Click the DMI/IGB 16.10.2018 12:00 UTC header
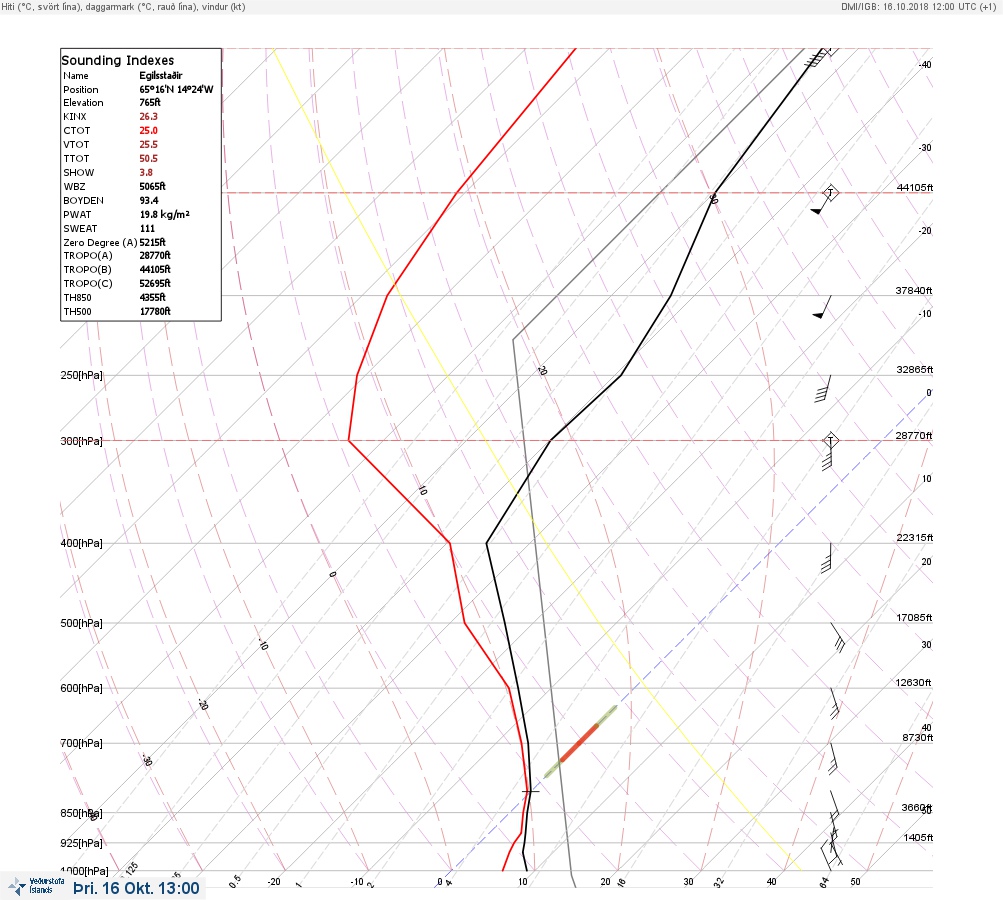The width and height of the screenshot is (1003, 900). [919, 6]
